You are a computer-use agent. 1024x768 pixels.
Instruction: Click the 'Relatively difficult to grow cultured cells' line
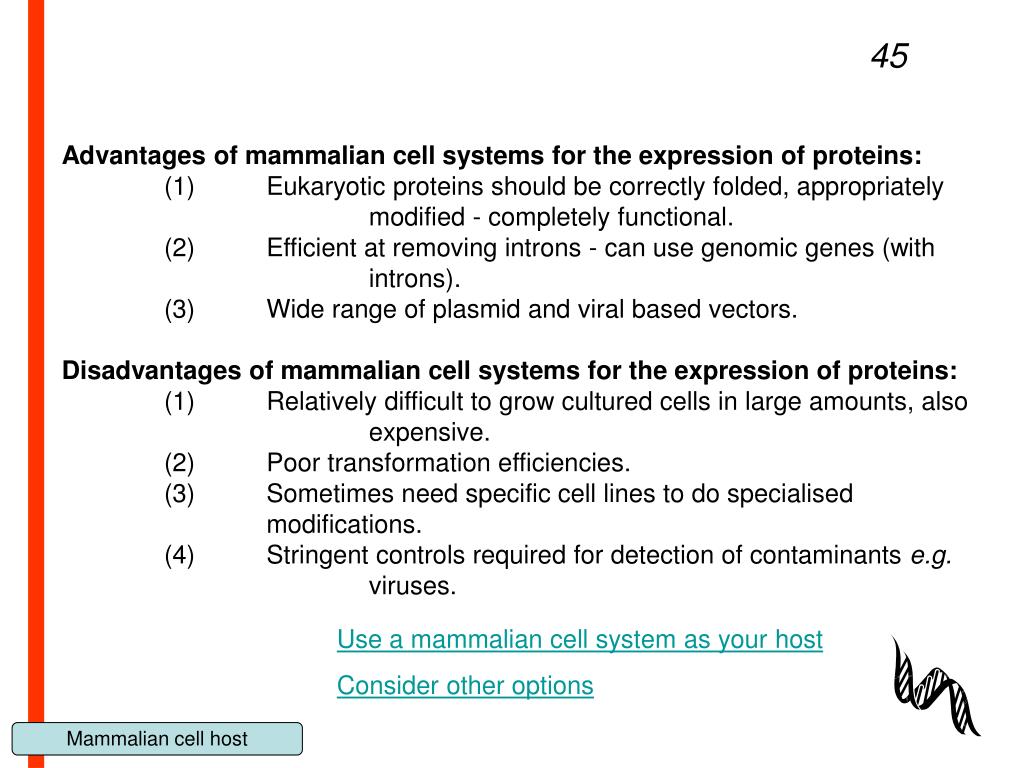tap(616, 402)
